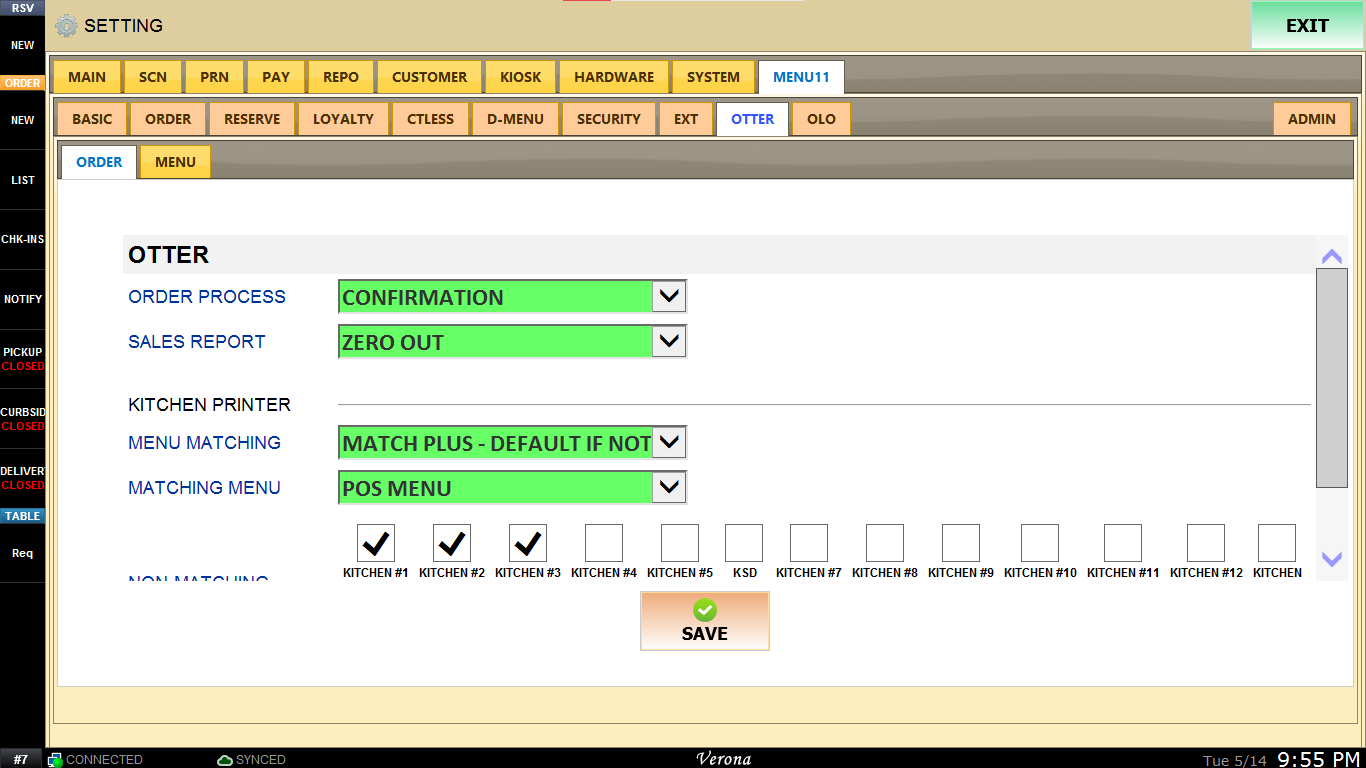Switch to the OLO sub-tab
1366x768 pixels.
tap(821, 119)
